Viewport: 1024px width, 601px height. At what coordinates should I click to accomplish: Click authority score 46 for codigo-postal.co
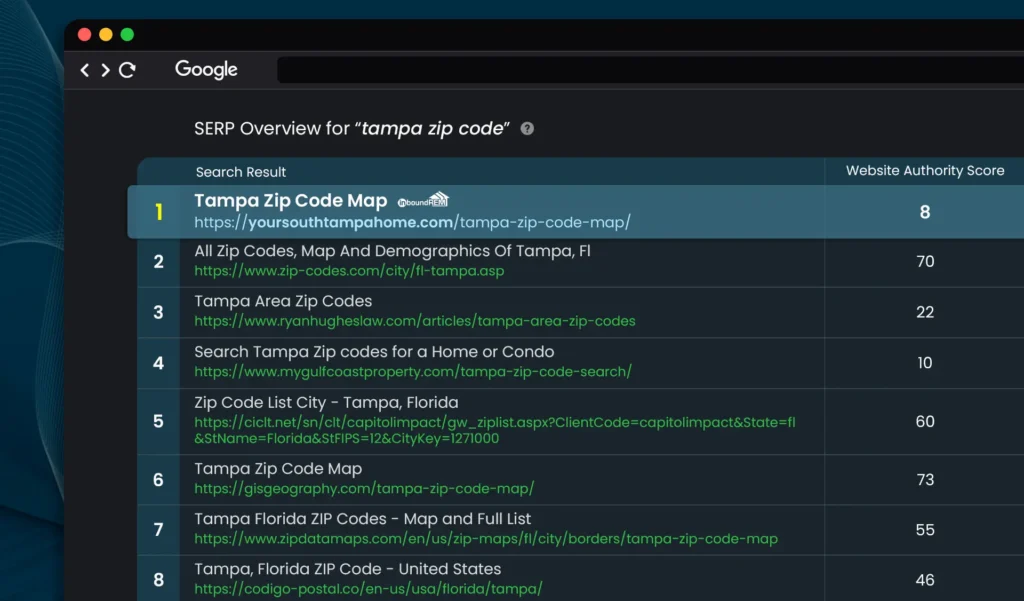(x=925, y=580)
